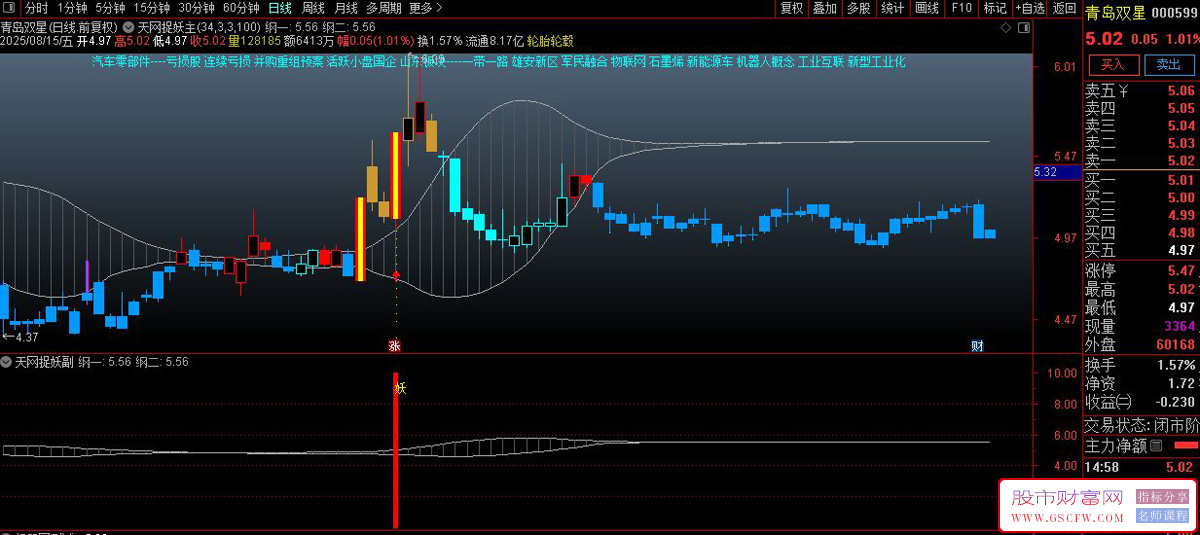This screenshot has height=535, width=1200.
Task: Add stock with +自选 button
Action: [x=1029, y=8]
